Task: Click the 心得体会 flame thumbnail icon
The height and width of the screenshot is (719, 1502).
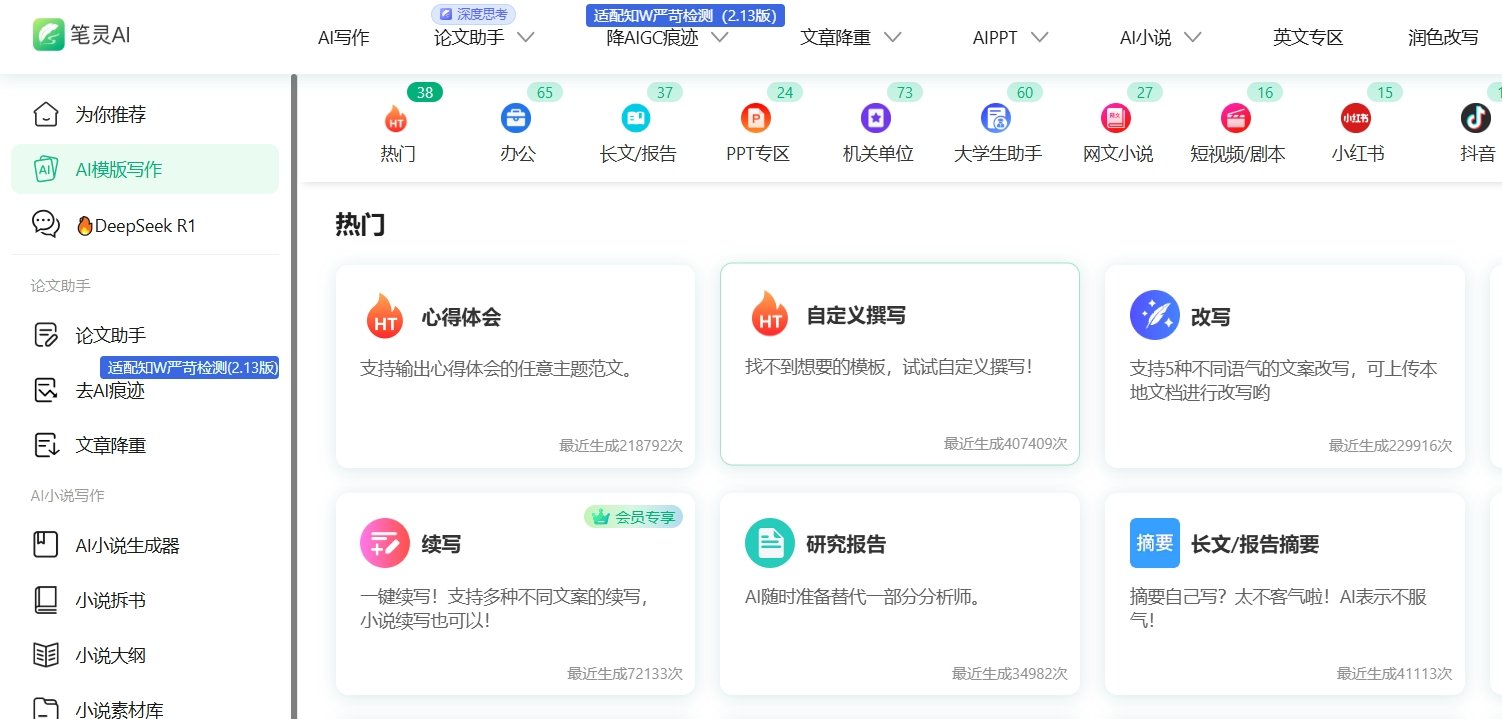Action: pyautogui.click(x=384, y=315)
